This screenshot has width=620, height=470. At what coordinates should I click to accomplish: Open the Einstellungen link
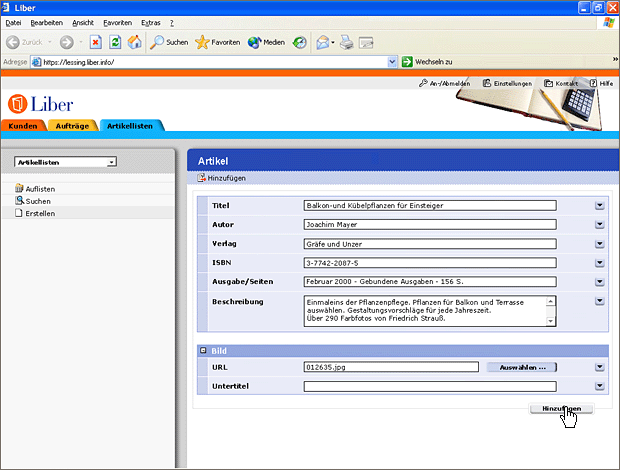pos(507,83)
